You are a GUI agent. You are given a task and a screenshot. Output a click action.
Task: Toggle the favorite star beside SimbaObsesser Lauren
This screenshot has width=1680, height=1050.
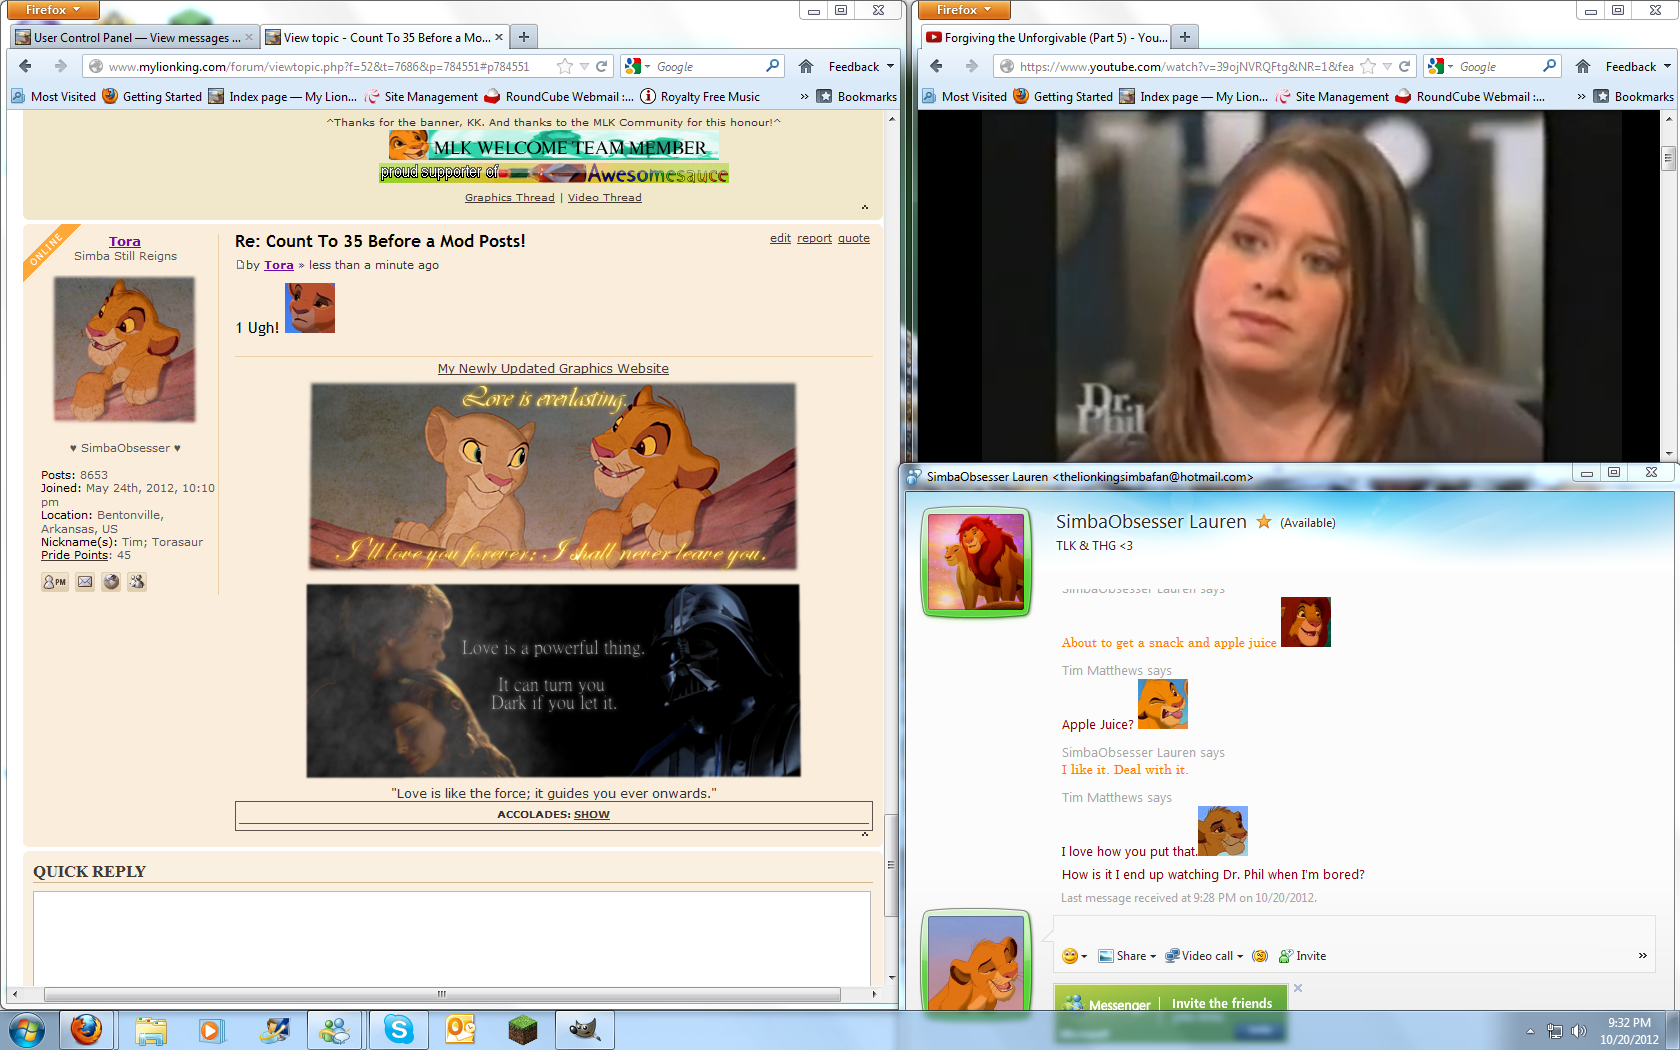1264,522
